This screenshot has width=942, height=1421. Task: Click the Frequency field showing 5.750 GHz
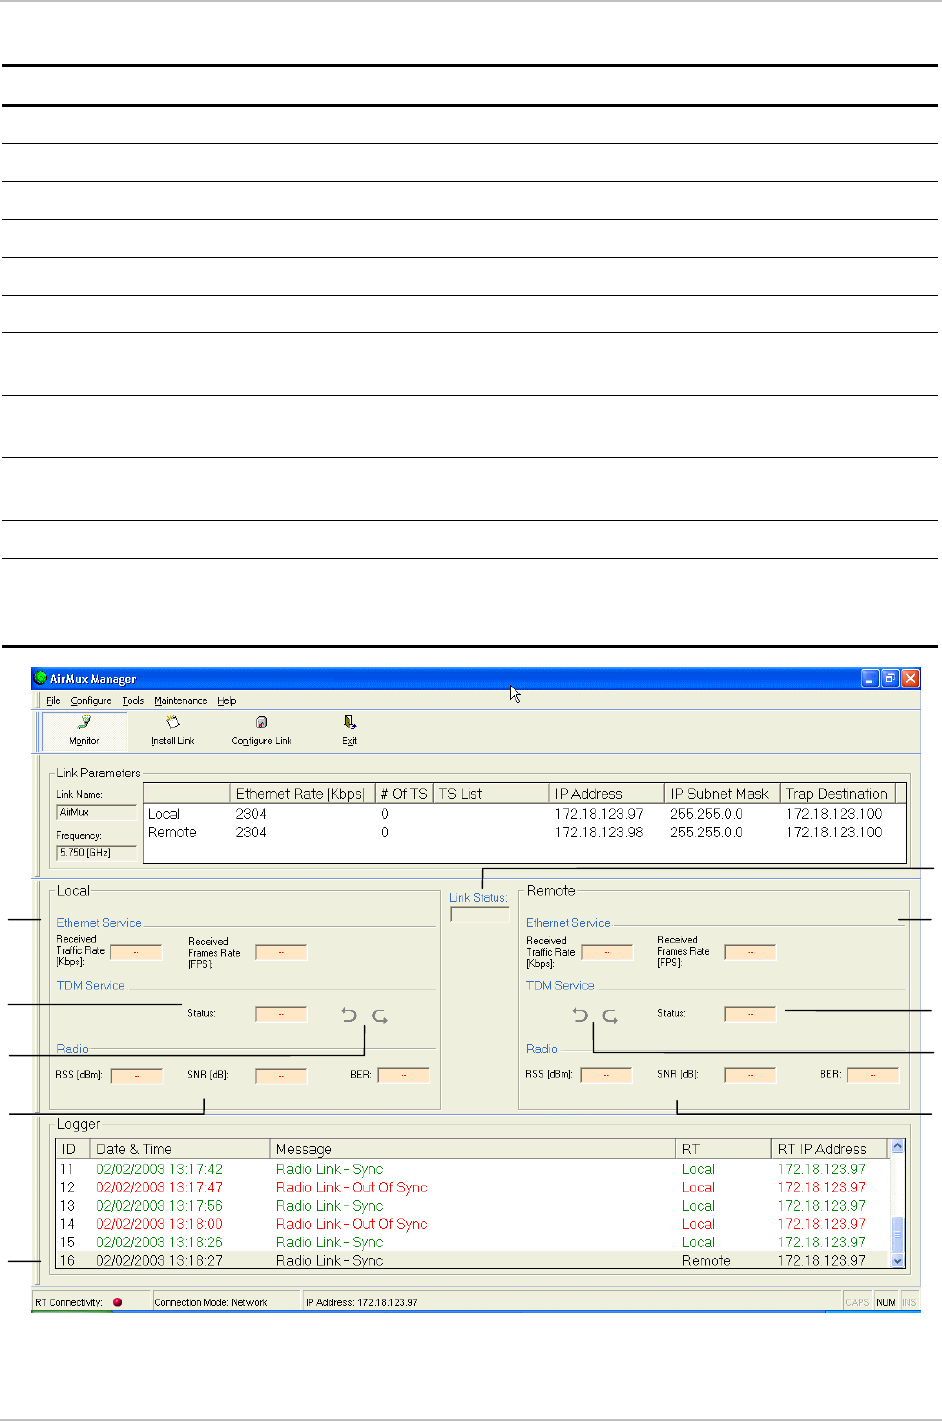[96, 853]
